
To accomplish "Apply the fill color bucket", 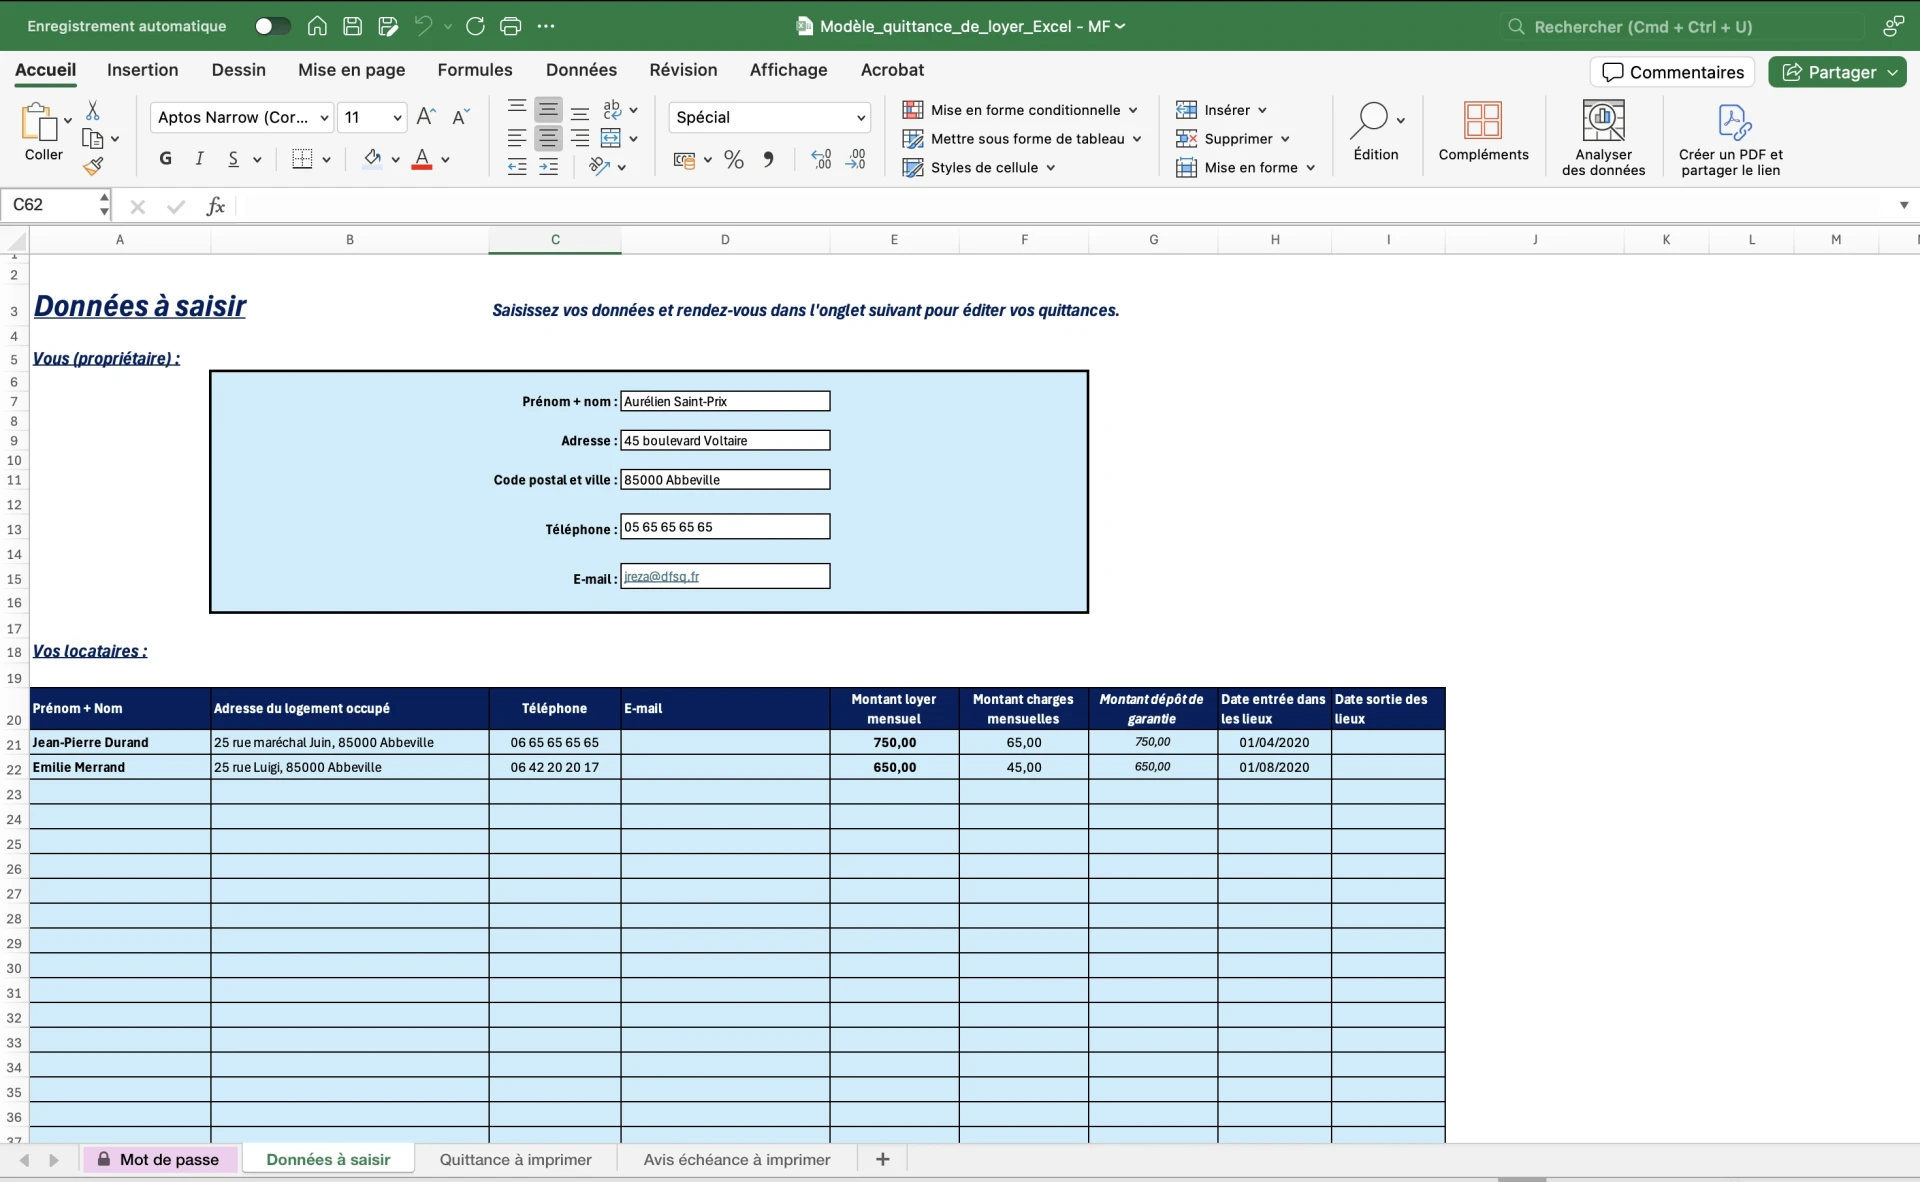I will (372, 159).
